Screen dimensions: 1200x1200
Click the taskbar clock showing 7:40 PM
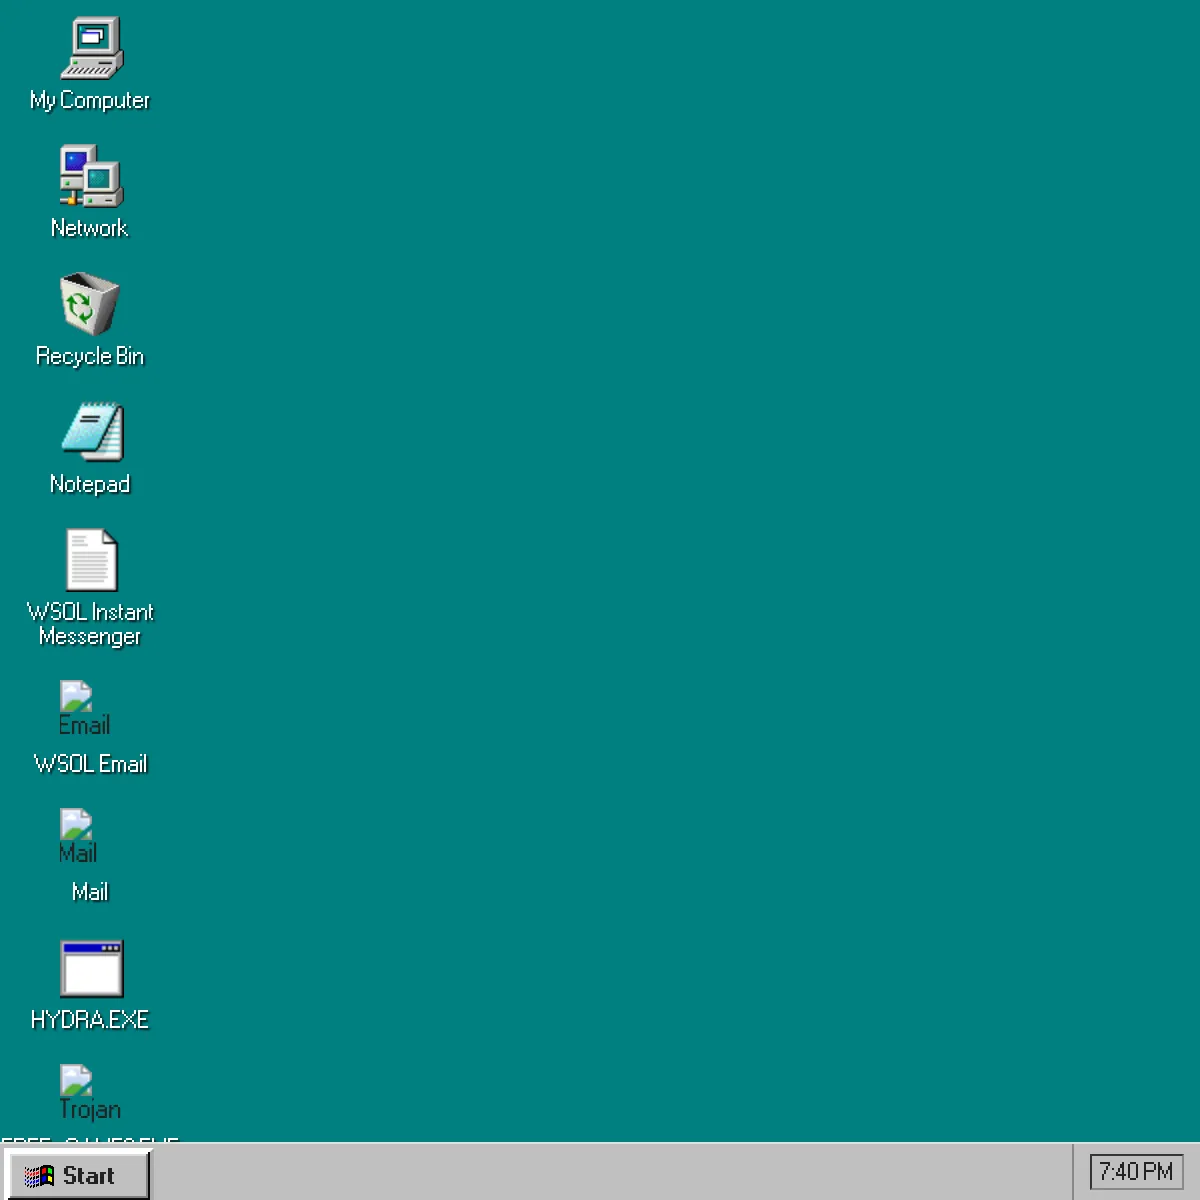click(1136, 1170)
